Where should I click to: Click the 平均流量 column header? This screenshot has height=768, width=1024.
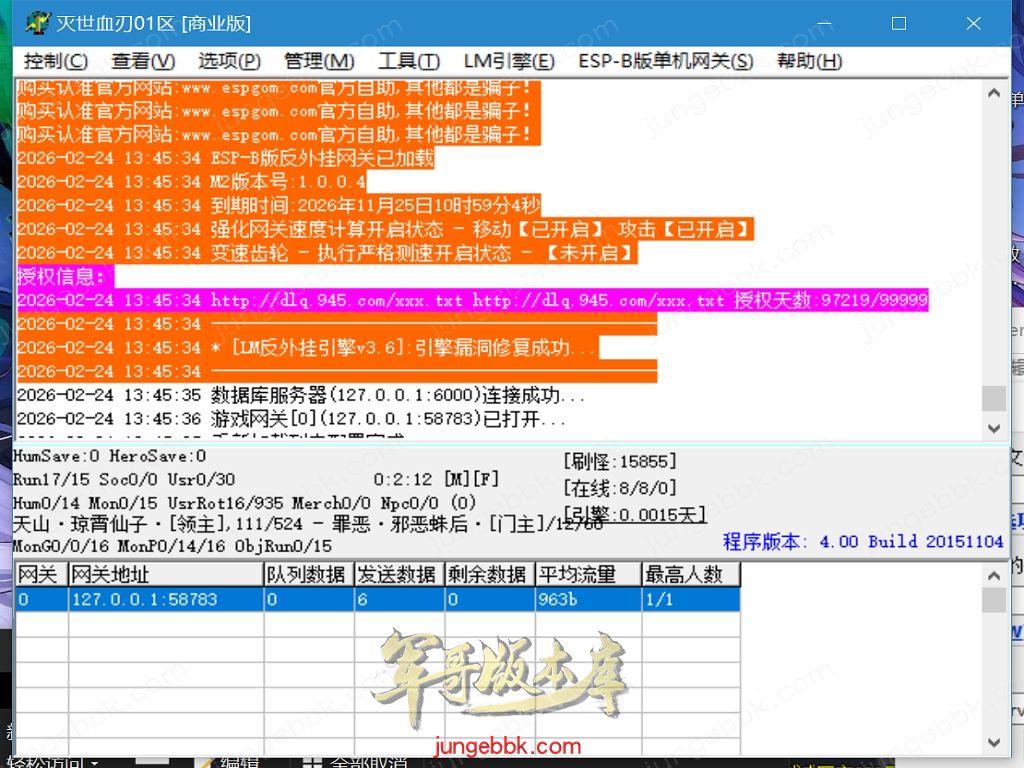pos(587,574)
